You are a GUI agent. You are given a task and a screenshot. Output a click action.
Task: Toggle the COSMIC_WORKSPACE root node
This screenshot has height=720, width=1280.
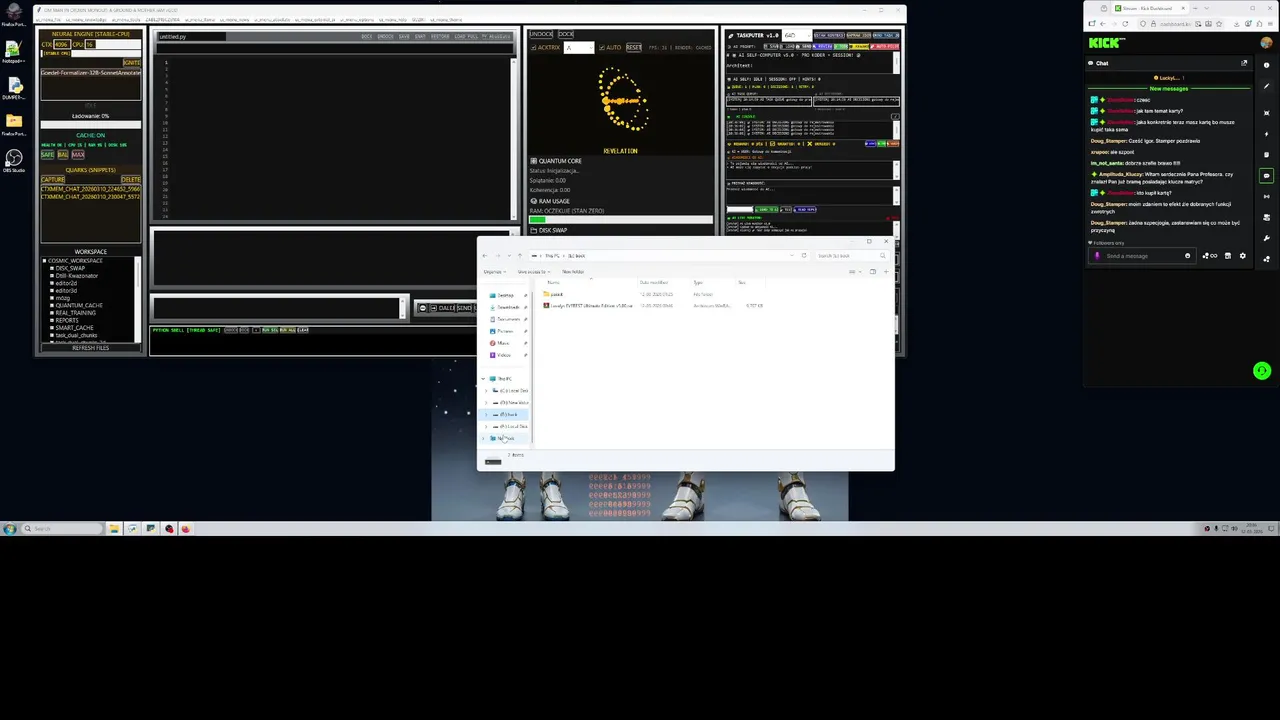click(44, 261)
